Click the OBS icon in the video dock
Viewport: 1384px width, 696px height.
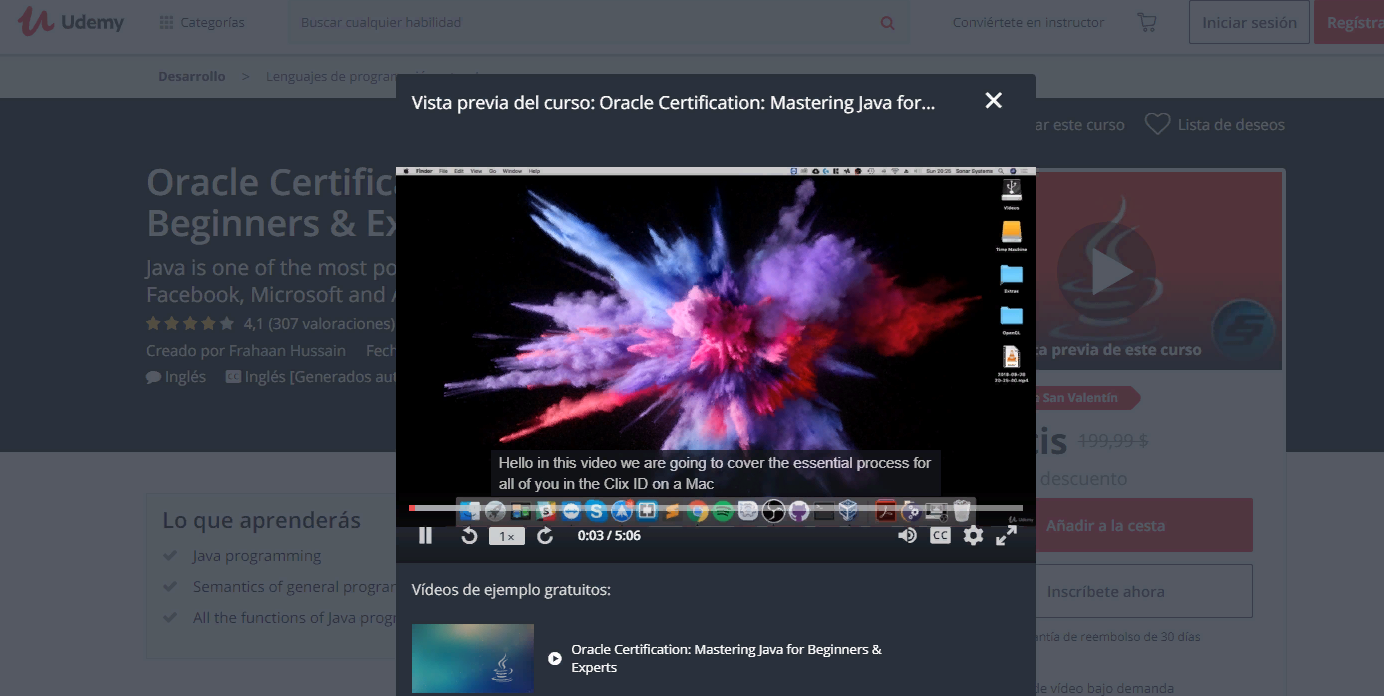(773, 511)
